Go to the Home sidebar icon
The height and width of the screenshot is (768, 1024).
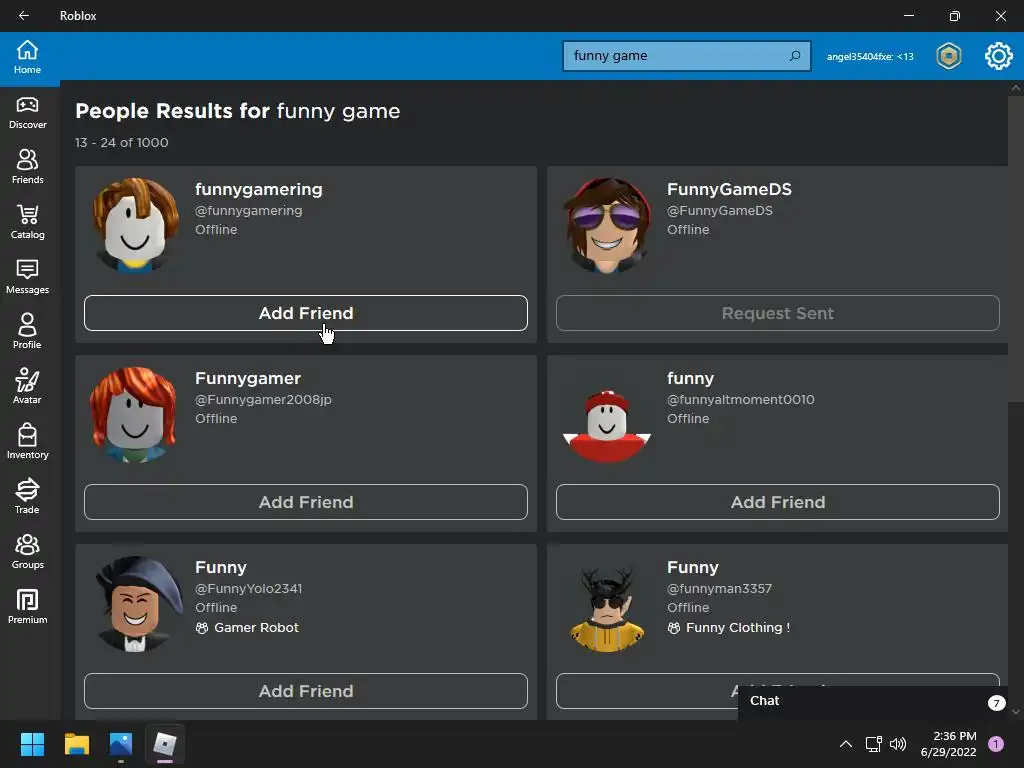coord(27,57)
